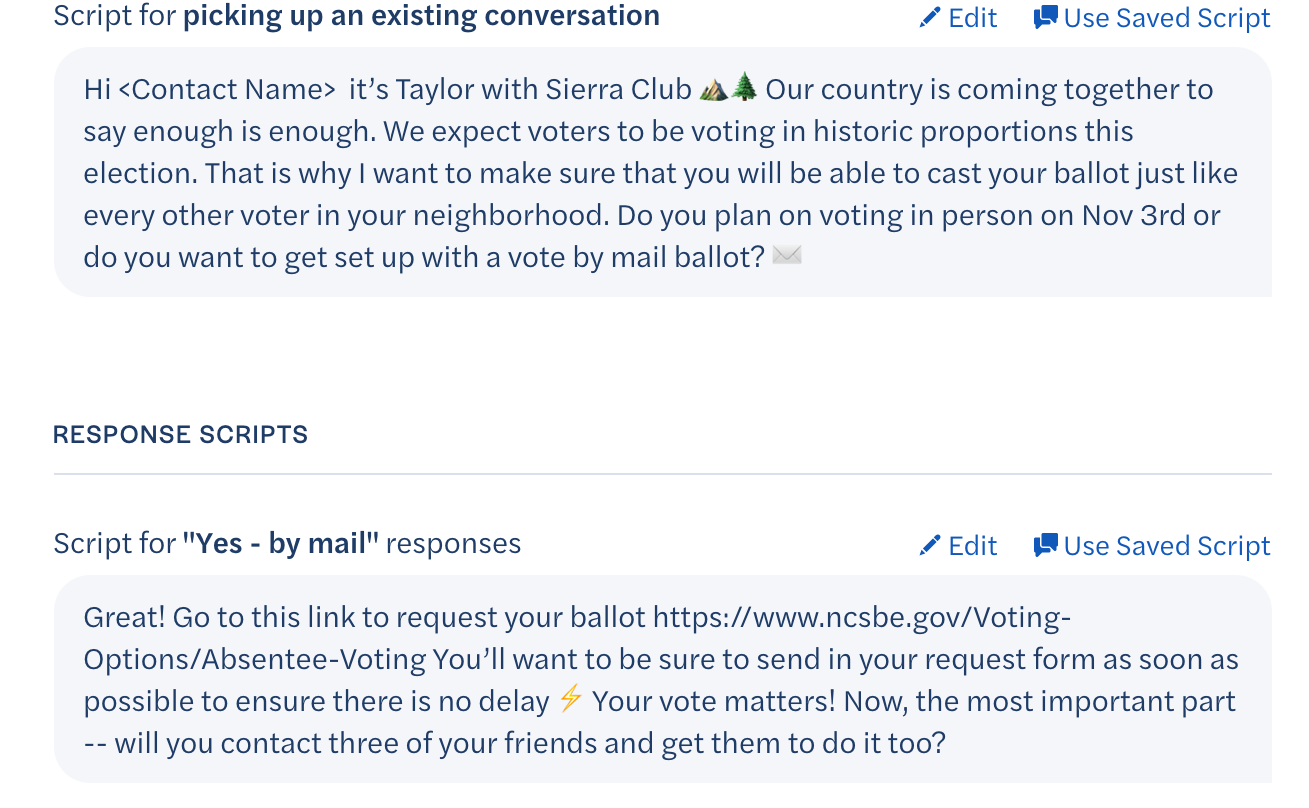Click the pencil icon for "Yes - by mail" script
The image size is (1309, 808).
pyautogui.click(x=930, y=545)
